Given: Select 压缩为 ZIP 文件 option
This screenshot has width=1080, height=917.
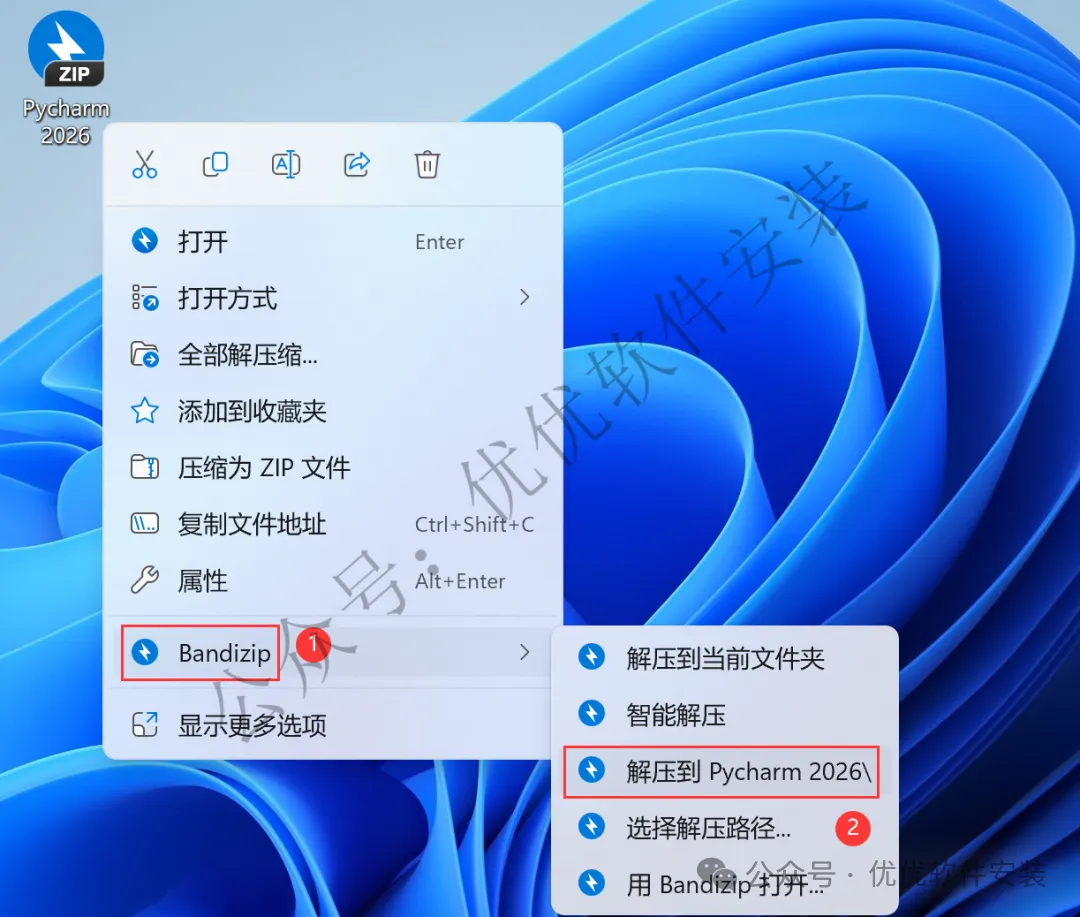Looking at the screenshot, I should 333,468.
